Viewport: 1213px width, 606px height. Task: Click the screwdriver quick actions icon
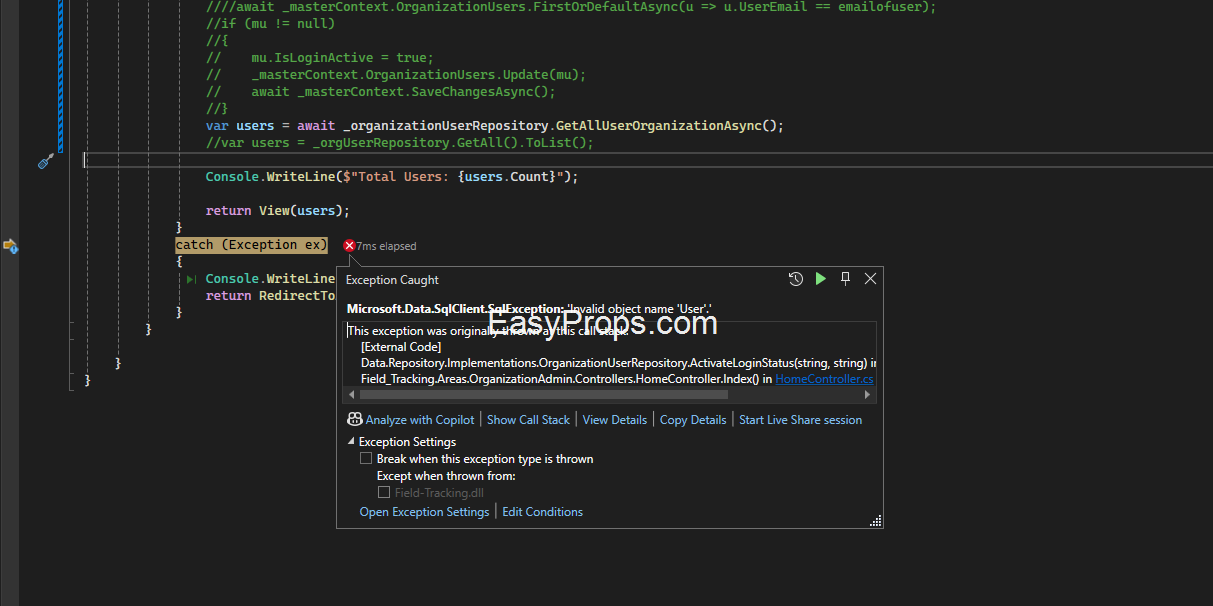[x=45, y=161]
